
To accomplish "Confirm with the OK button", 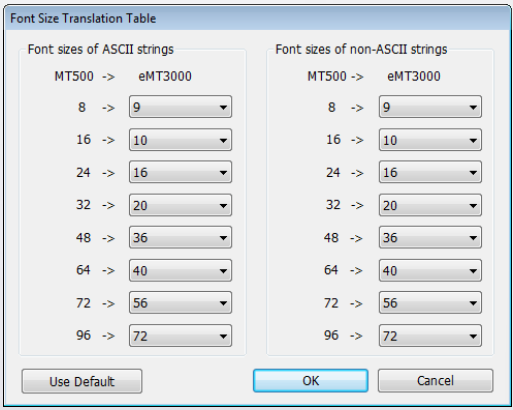I will coord(310,380).
